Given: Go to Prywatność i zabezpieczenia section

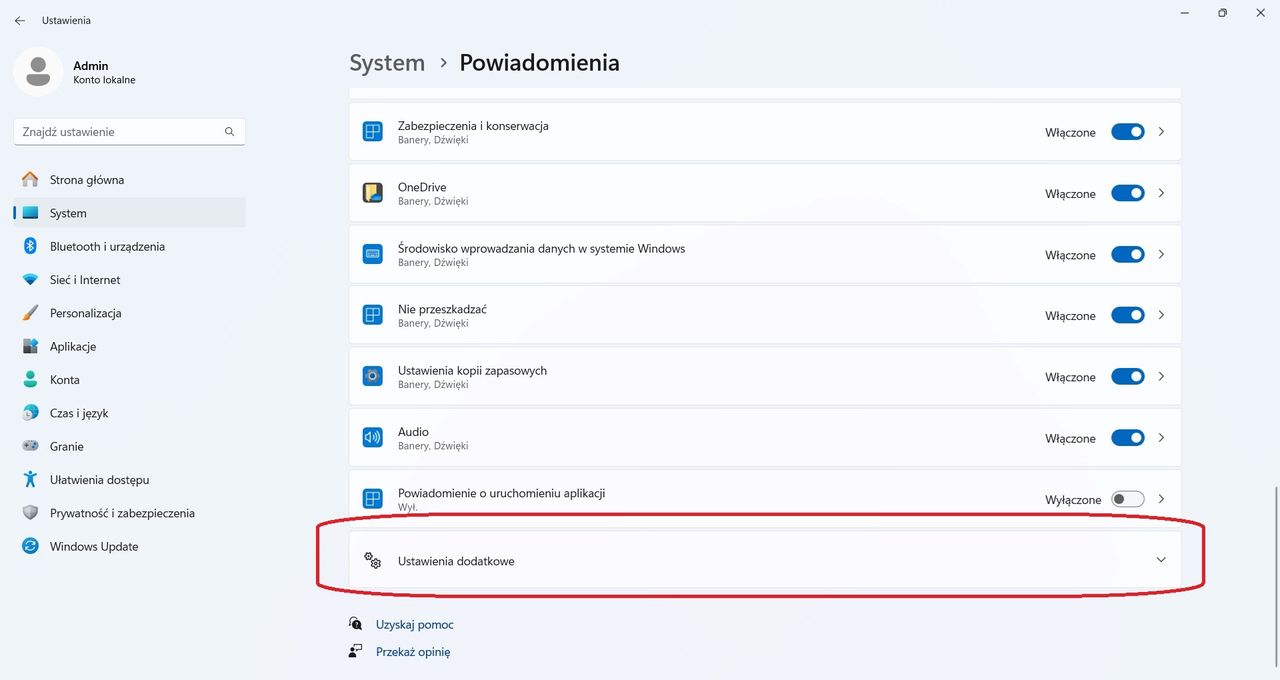Looking at the screenshot, I should click(x=122, y=513).
